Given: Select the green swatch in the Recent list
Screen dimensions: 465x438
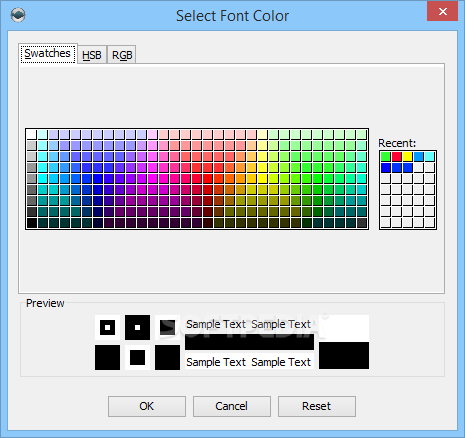Looking at the screenshot, I should 386,156.
